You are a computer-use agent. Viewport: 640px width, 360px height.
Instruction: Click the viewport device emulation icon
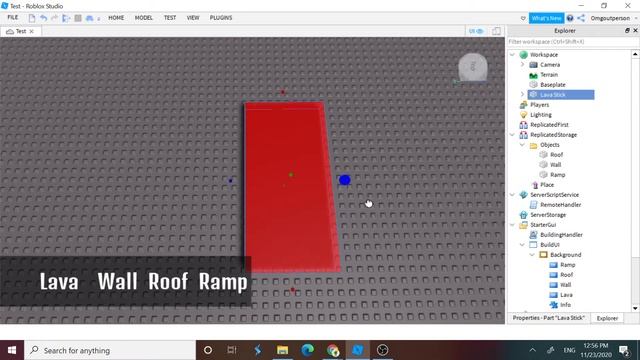[x=496, y=31]
